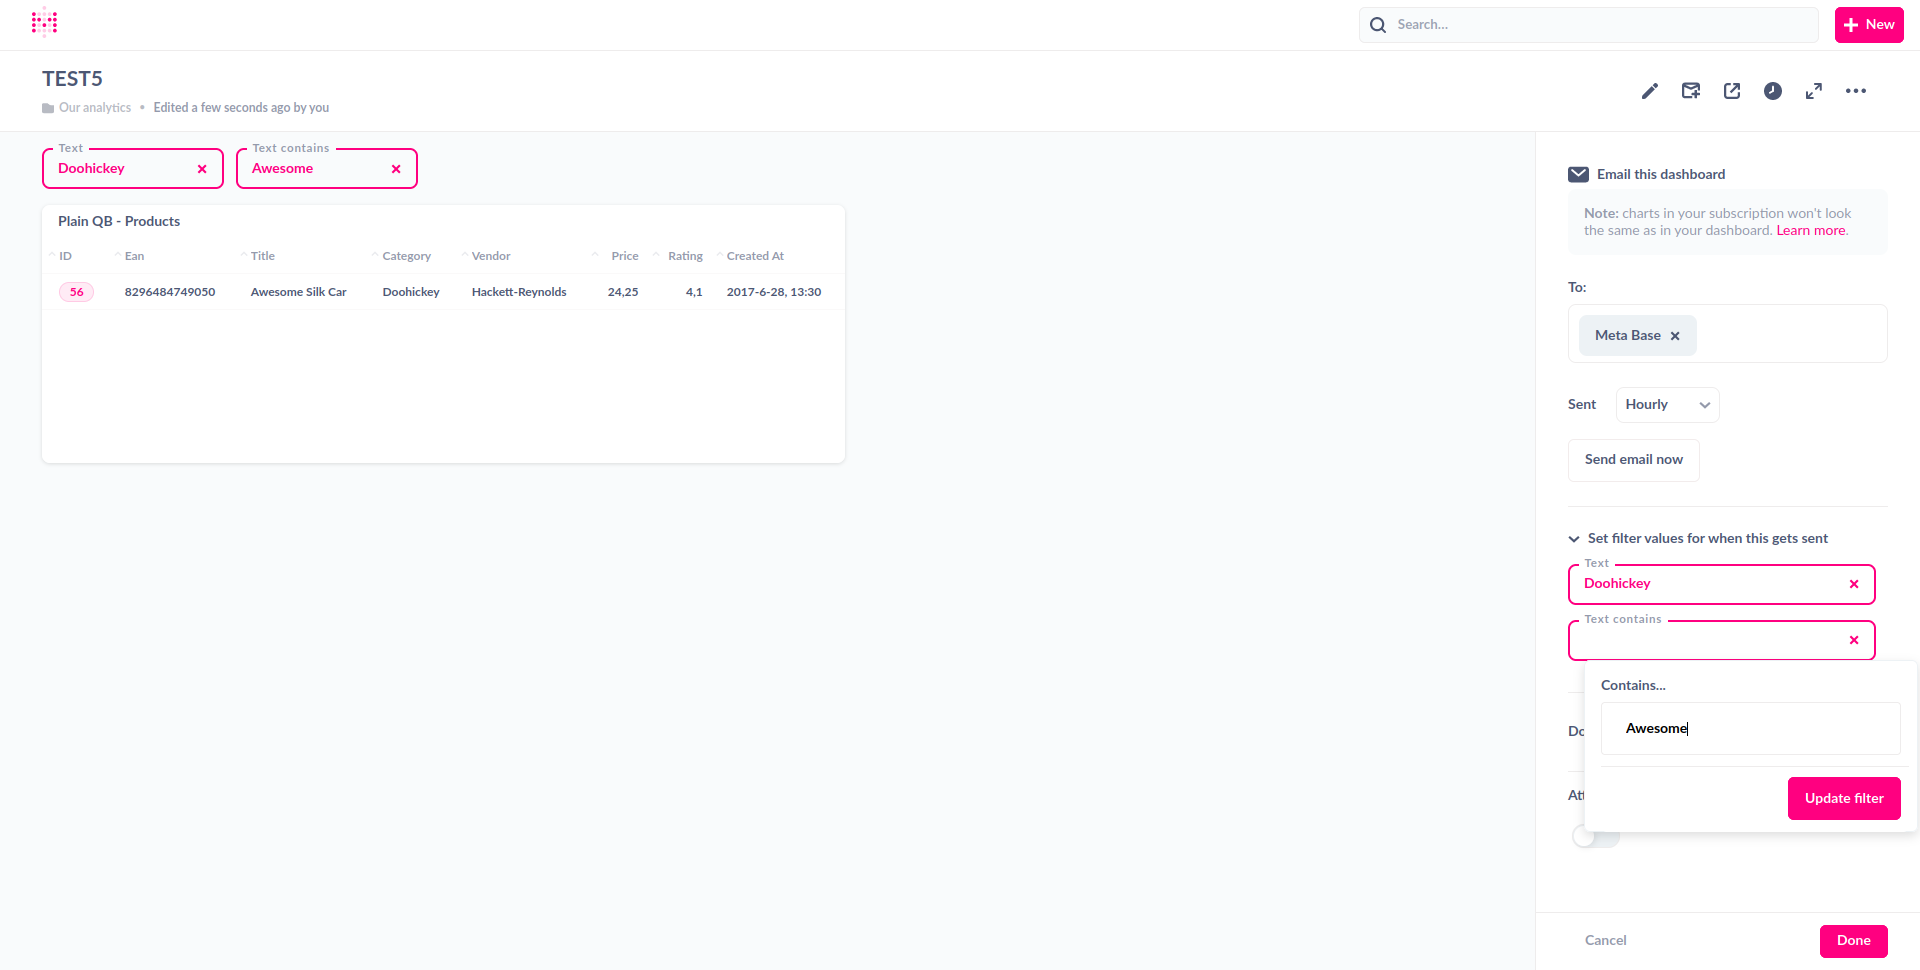Sort by the Price column header
Screen dimensions: 1920x970
click(x=625, y=257)
